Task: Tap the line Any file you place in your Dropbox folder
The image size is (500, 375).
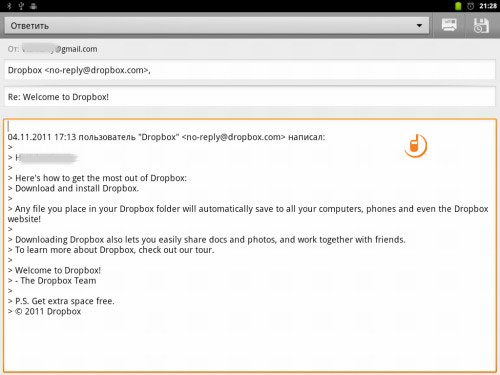Action: pos(248,214)
